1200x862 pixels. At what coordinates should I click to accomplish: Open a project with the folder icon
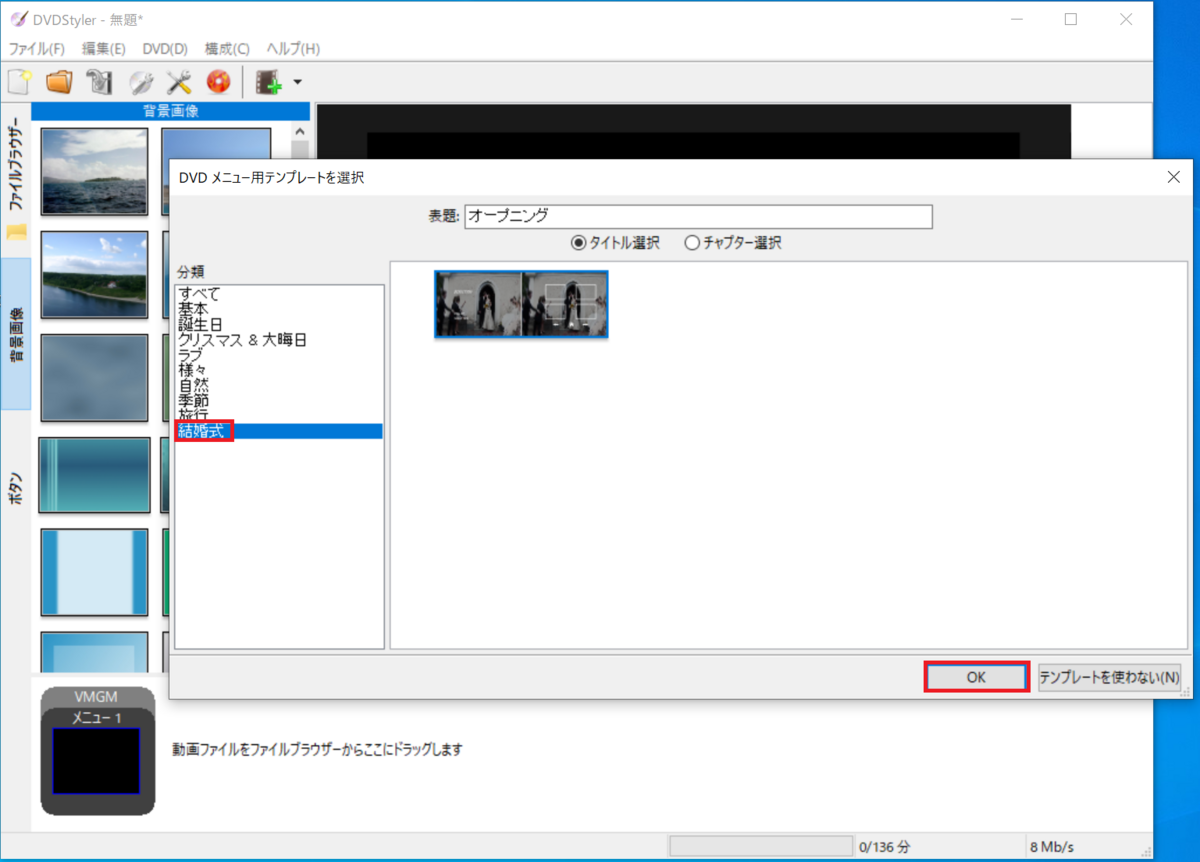(x=59, y=82)
